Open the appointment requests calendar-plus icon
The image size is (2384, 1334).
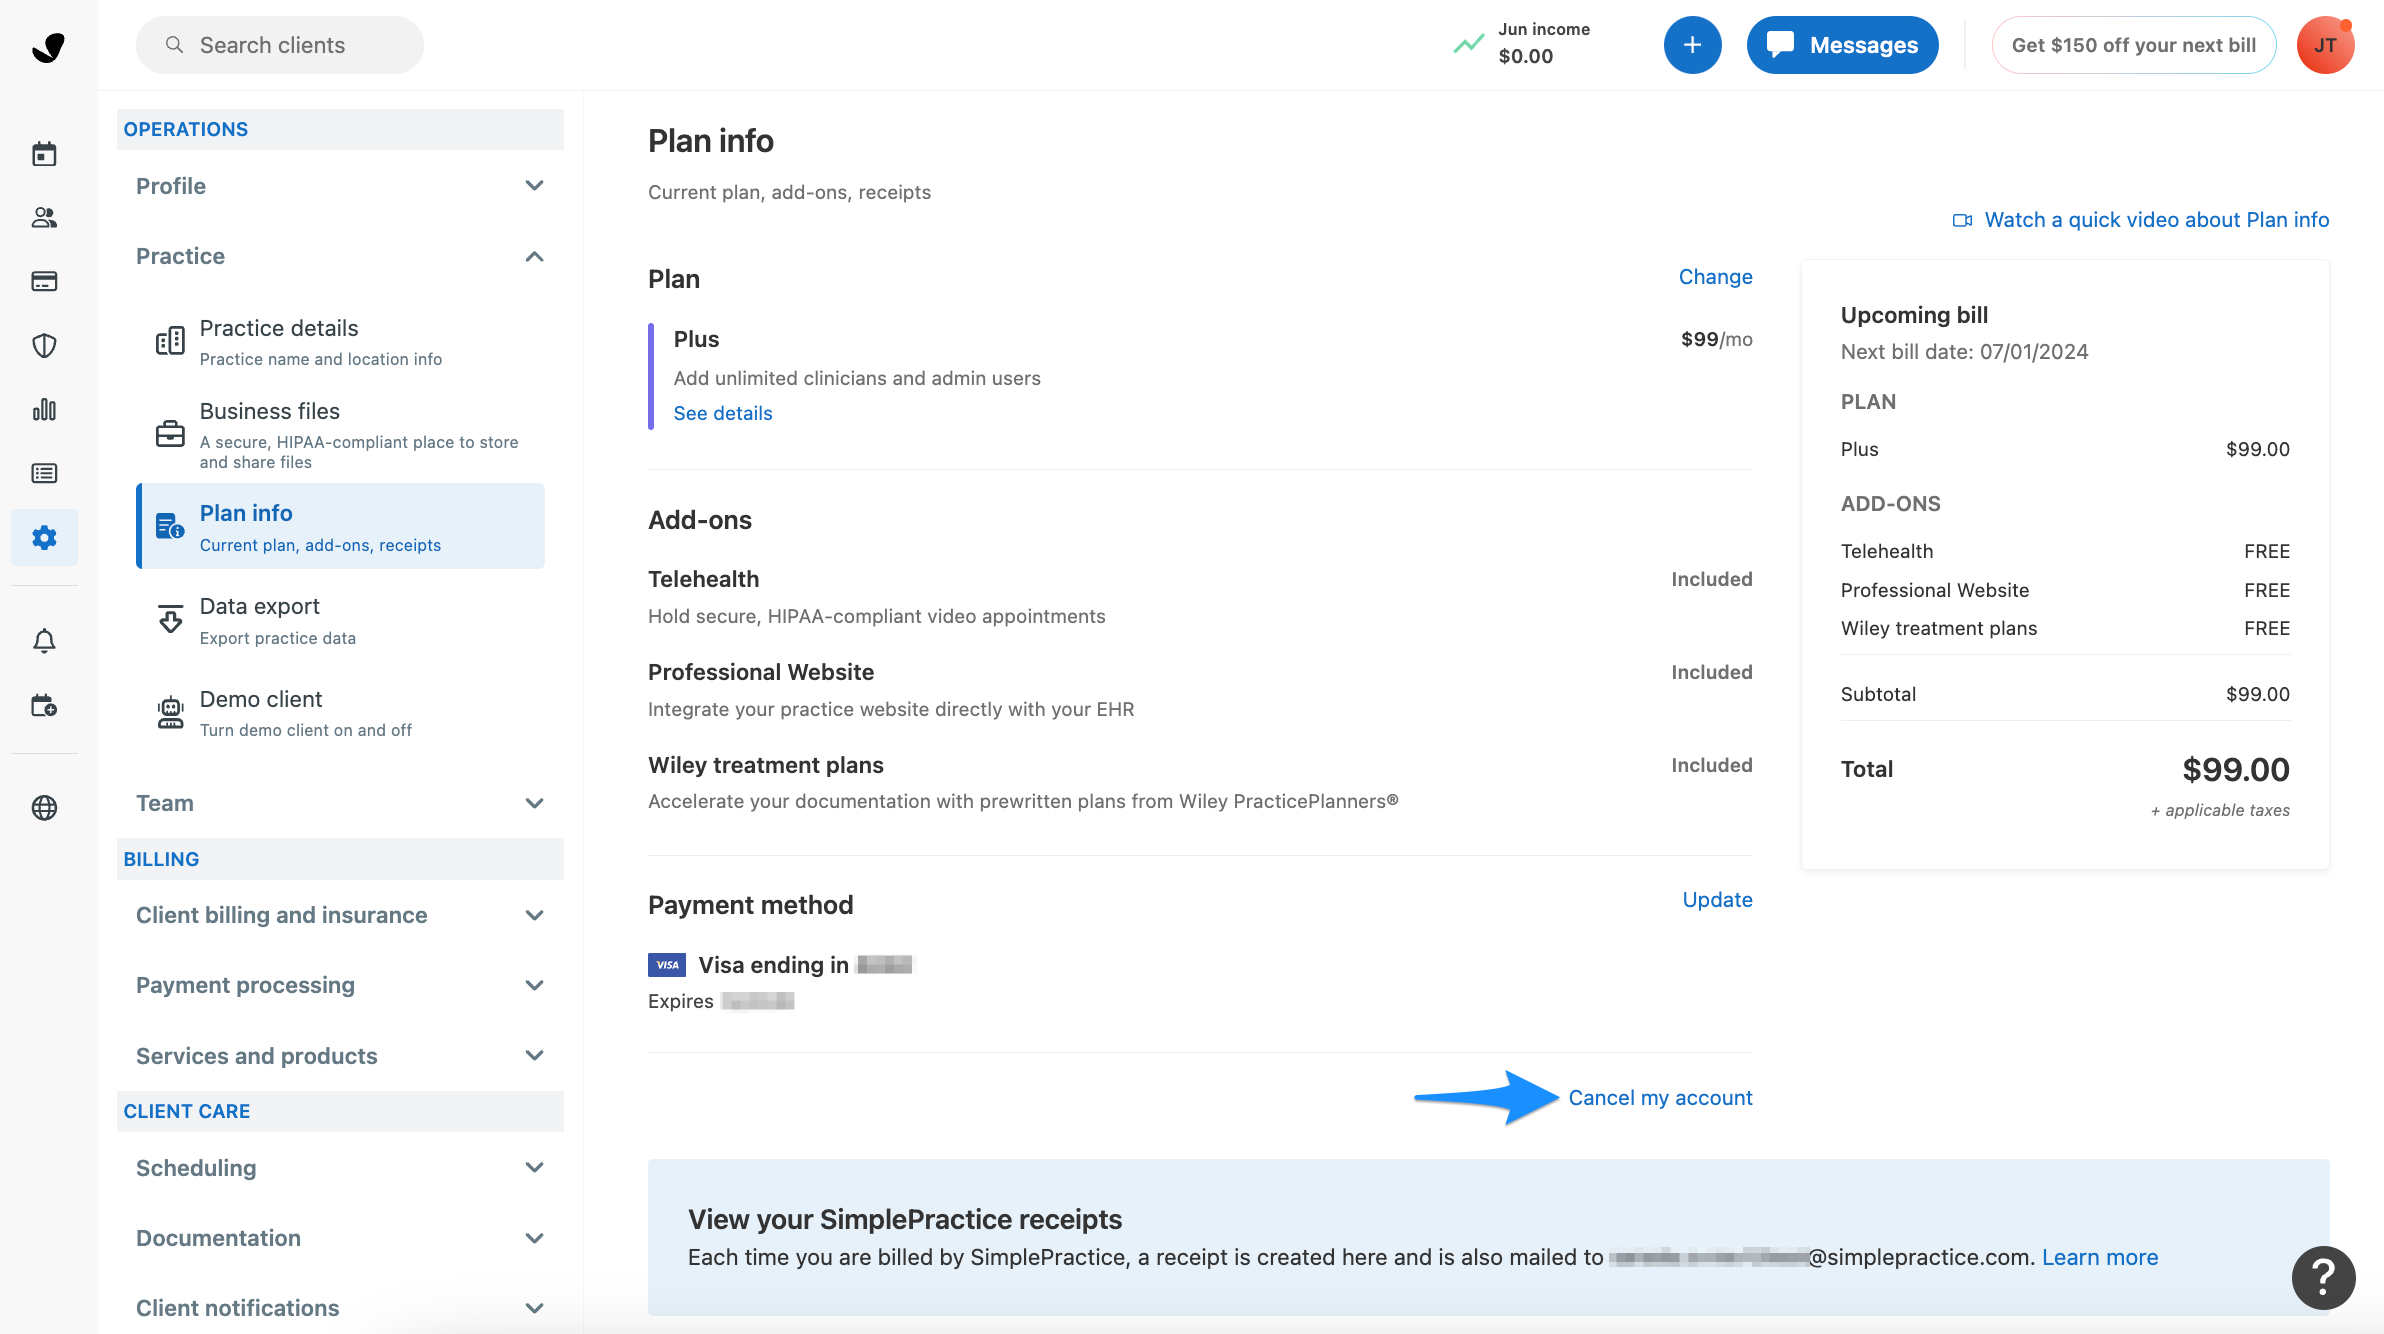coord(44,706)
